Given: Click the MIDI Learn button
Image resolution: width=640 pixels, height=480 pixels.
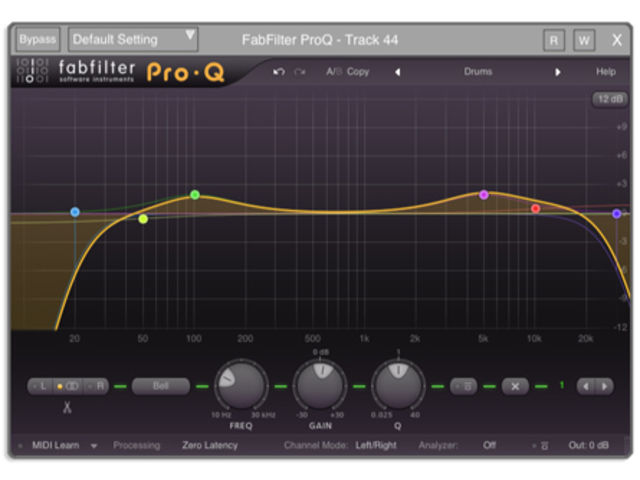Looking at the screenshot, I should tap(56, 445).
